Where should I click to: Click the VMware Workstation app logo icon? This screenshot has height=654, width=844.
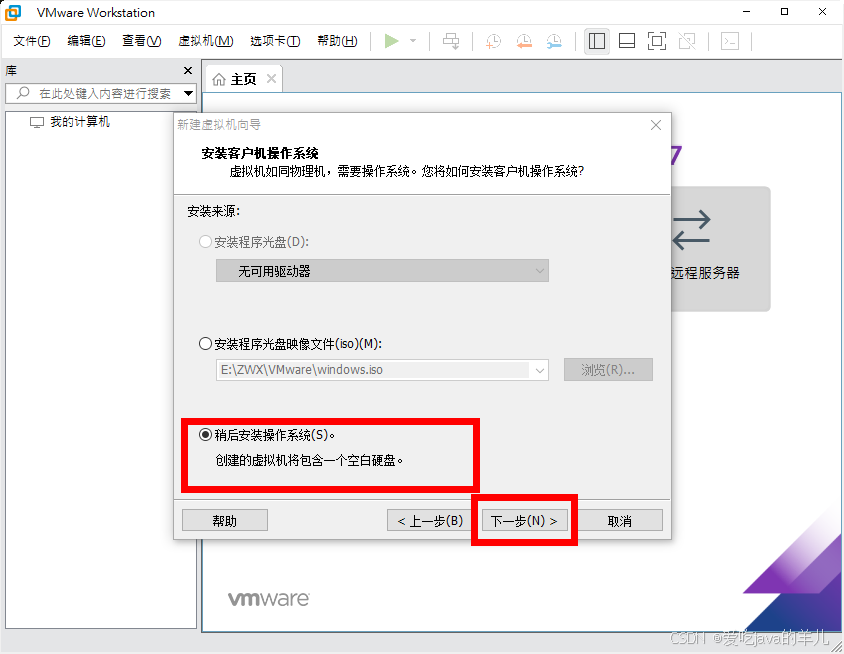[13, 12]
